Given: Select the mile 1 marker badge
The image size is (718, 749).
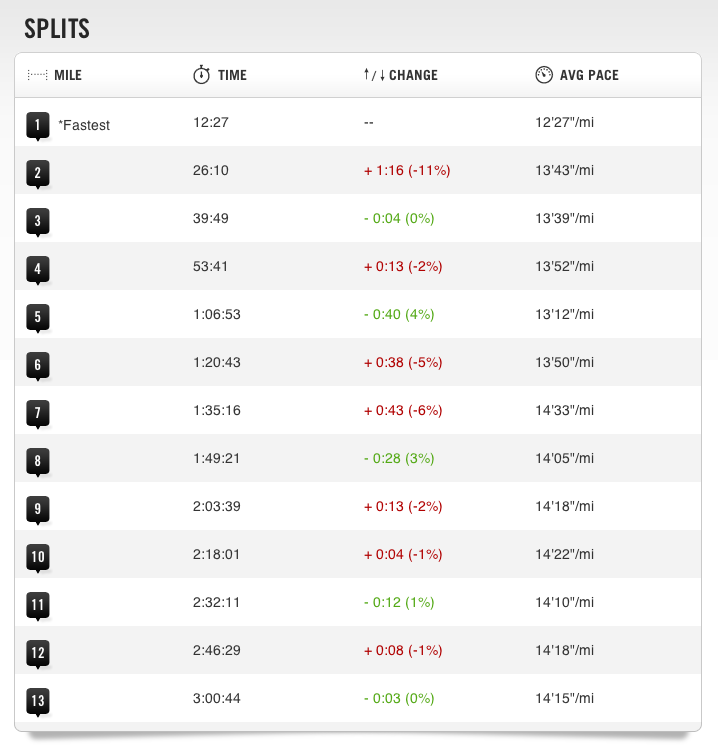Looking at the screenshot, I should pos(38,126).
